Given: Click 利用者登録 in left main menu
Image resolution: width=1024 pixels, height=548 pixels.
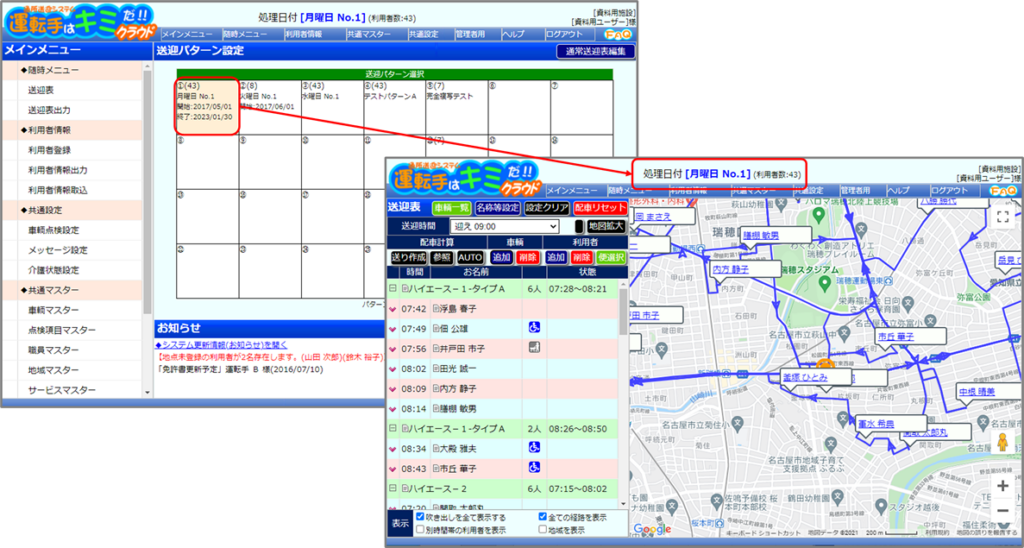Looking at the screenshot, I should [49, 150].
